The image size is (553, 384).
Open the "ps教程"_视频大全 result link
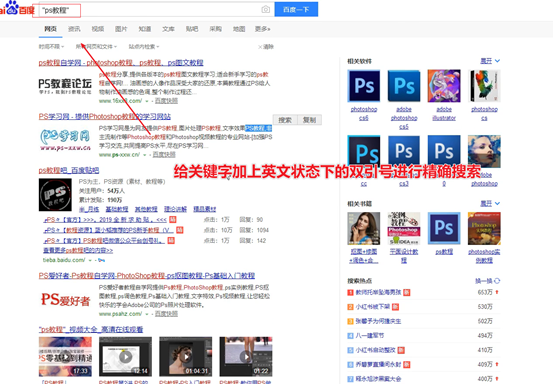click(91, 329)
